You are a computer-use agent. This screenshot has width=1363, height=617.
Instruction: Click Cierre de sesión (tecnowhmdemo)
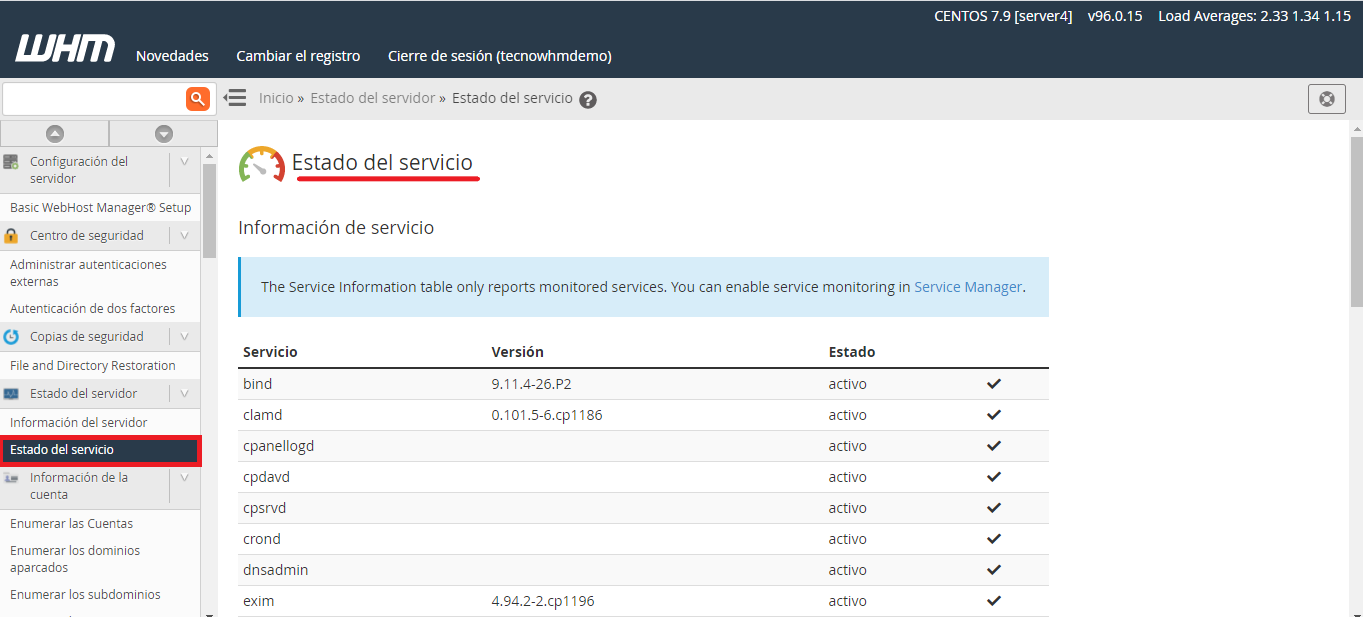click(x=499, y=56)
